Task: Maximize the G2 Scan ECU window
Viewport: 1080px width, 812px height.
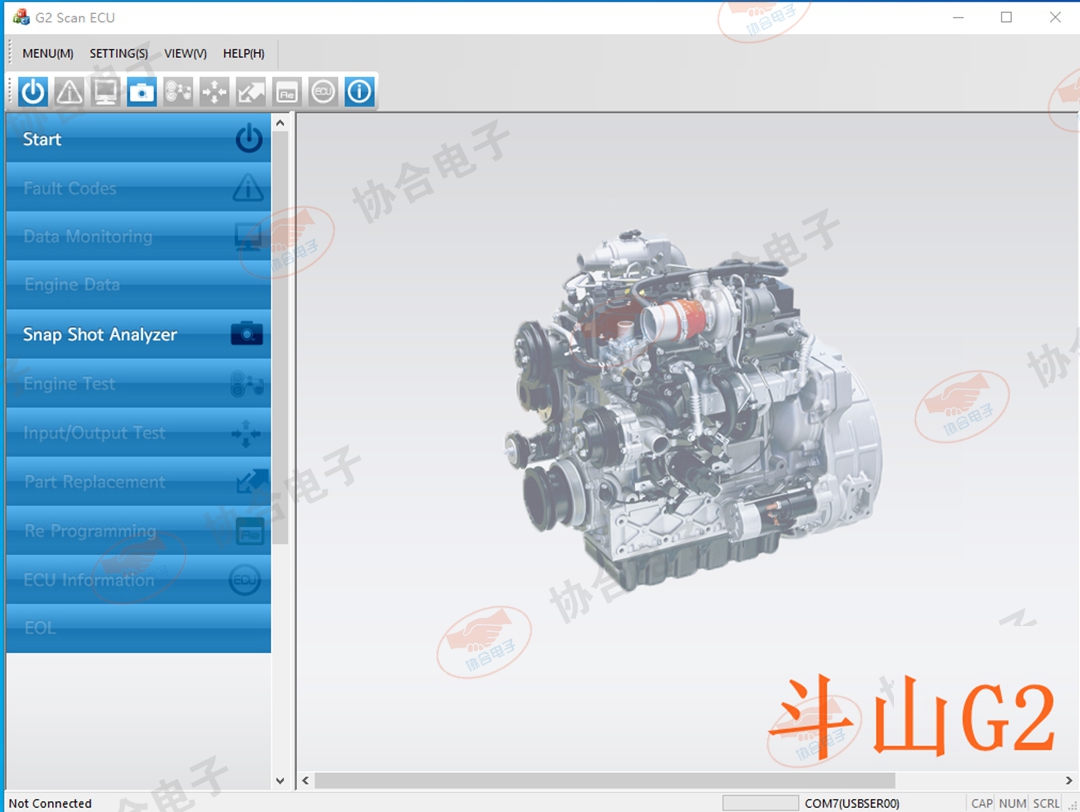Action: (1006, 17)
